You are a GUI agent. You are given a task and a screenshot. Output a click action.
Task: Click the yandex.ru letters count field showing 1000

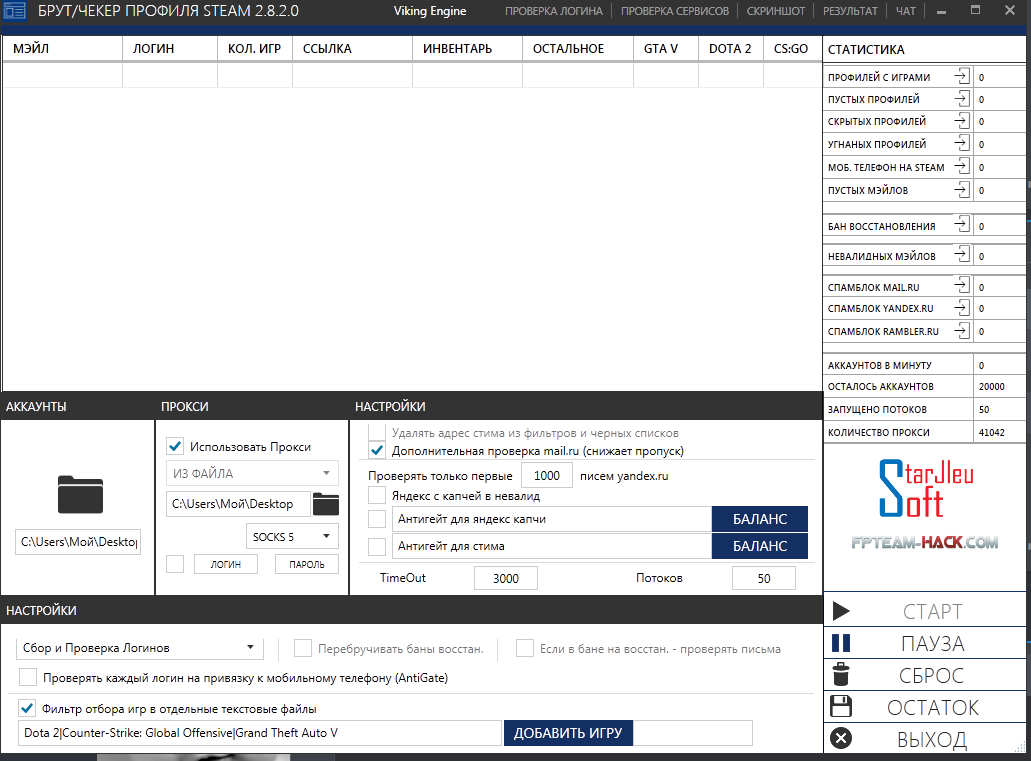pyautogui.click(x=546, y=476)
